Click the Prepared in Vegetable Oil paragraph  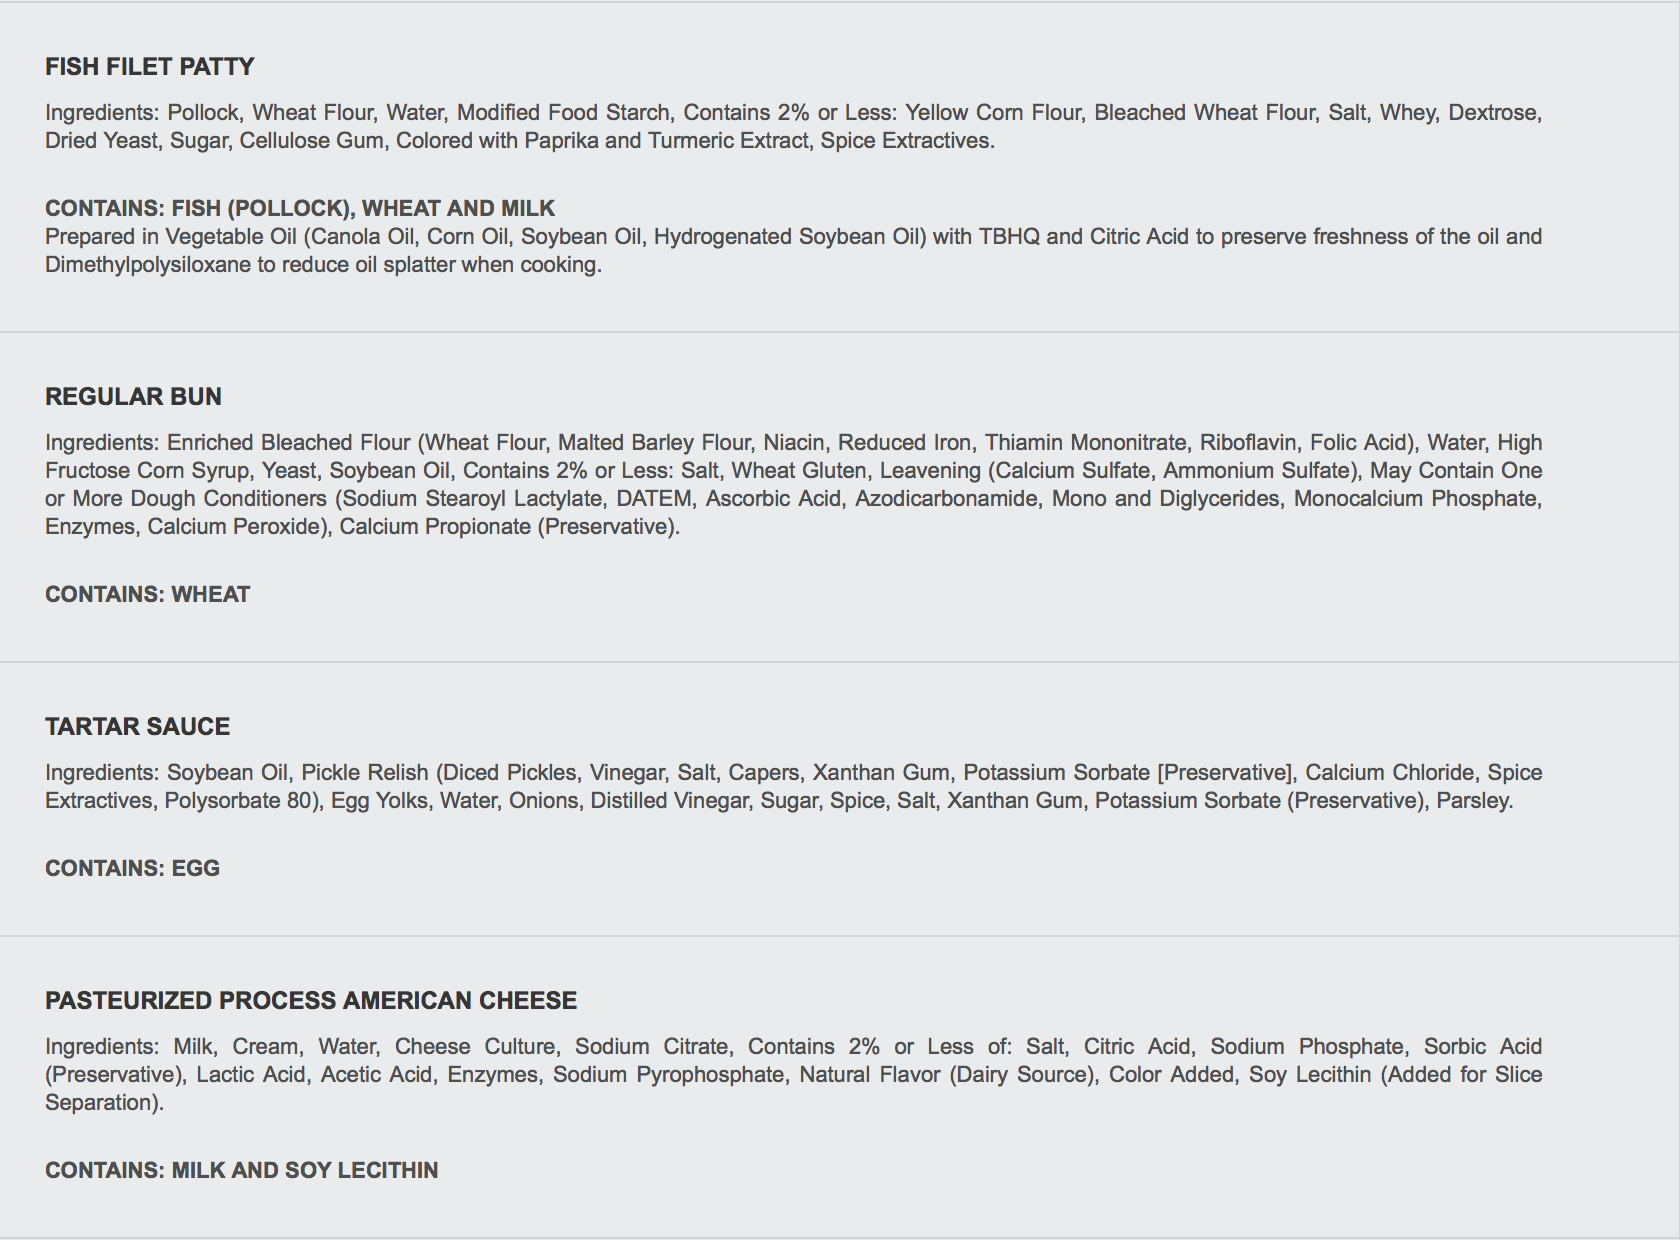(793, 250)
